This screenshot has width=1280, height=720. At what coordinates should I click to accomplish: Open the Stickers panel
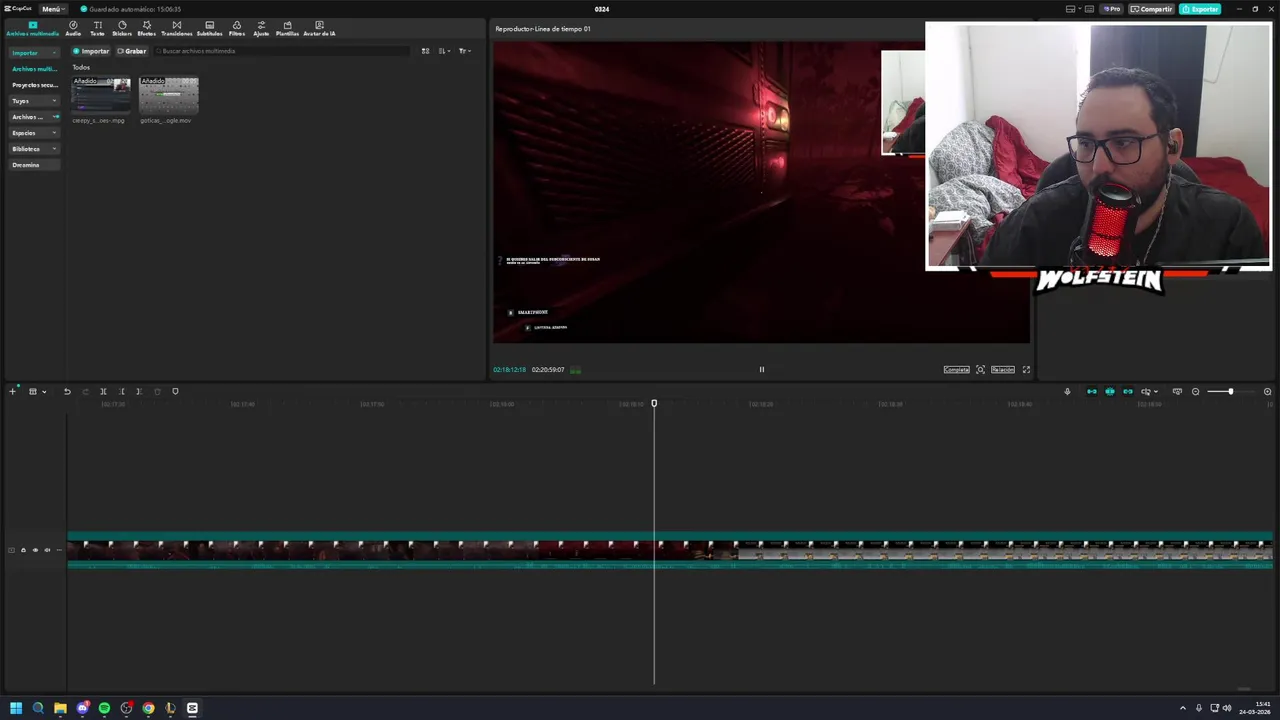coord(122,28)
